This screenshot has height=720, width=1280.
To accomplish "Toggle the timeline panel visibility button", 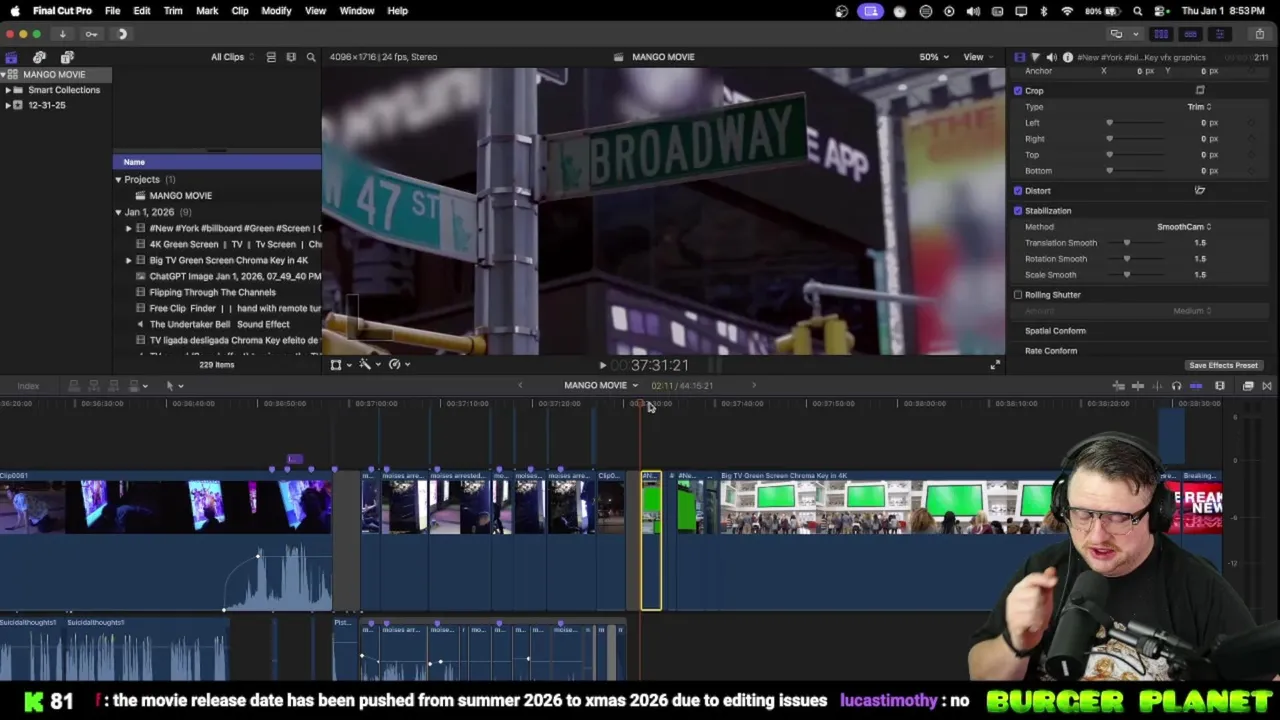I will [1190, 34].
